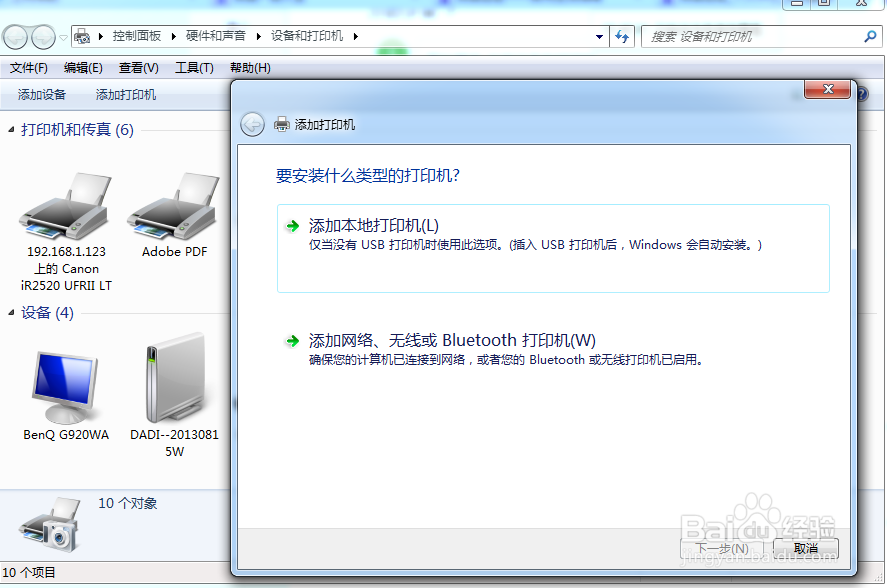
Task: Open the 帮助(H) menu
Action: [250, 68]
